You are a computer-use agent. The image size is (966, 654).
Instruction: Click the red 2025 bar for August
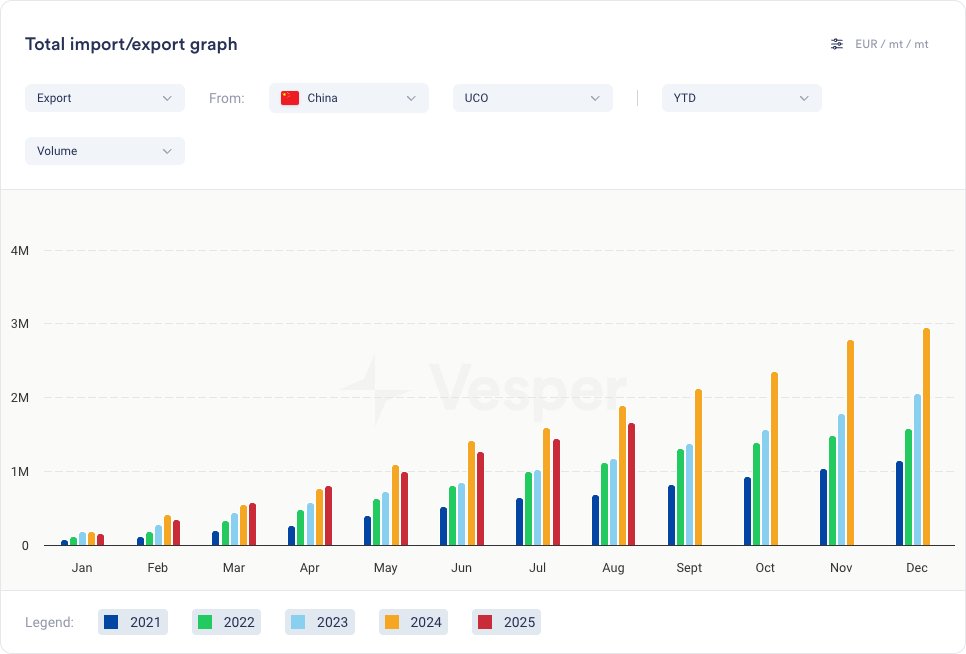click(631, 485)
